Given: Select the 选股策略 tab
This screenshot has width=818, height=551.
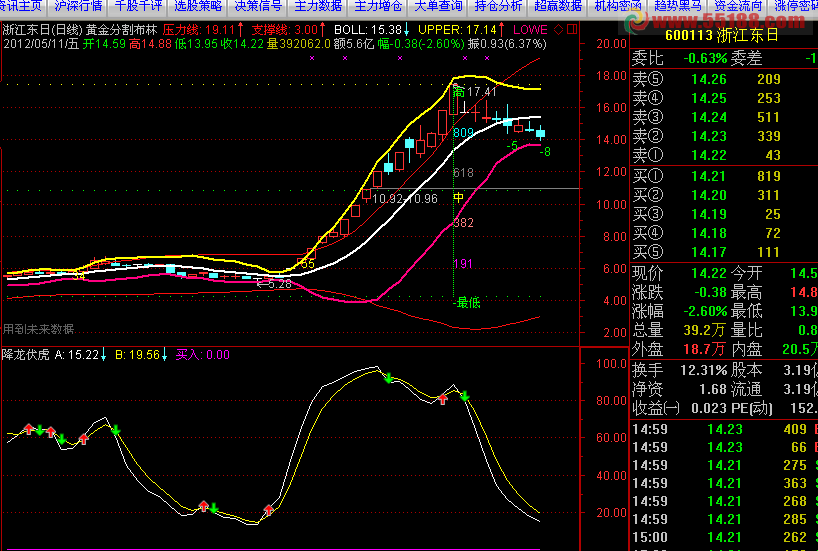Looking at the screenshot, I should pos(198,6).
